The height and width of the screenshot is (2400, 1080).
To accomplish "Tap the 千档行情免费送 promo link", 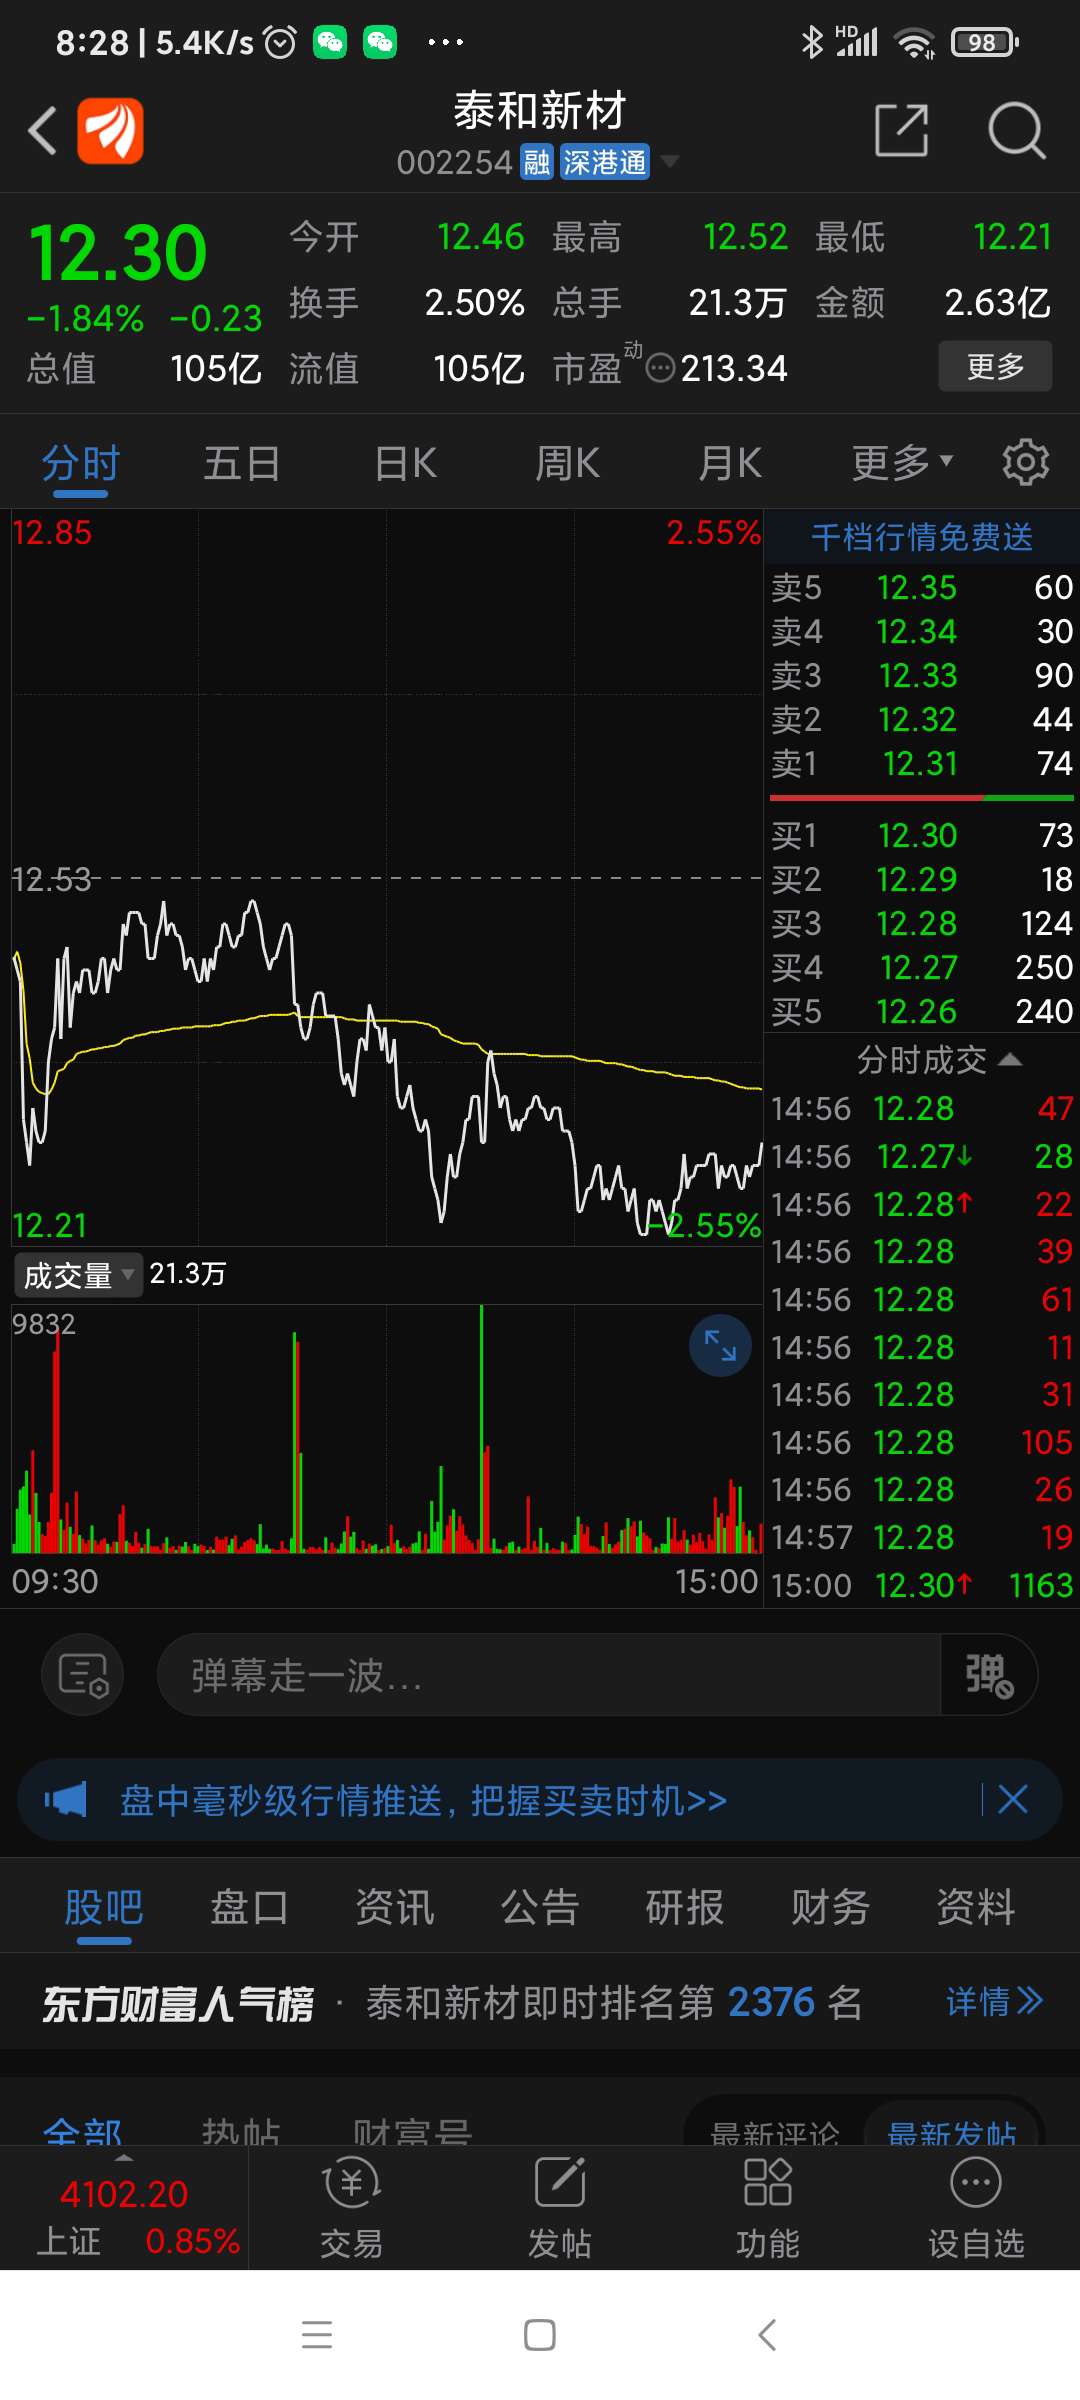I will (x=921, y=537).
